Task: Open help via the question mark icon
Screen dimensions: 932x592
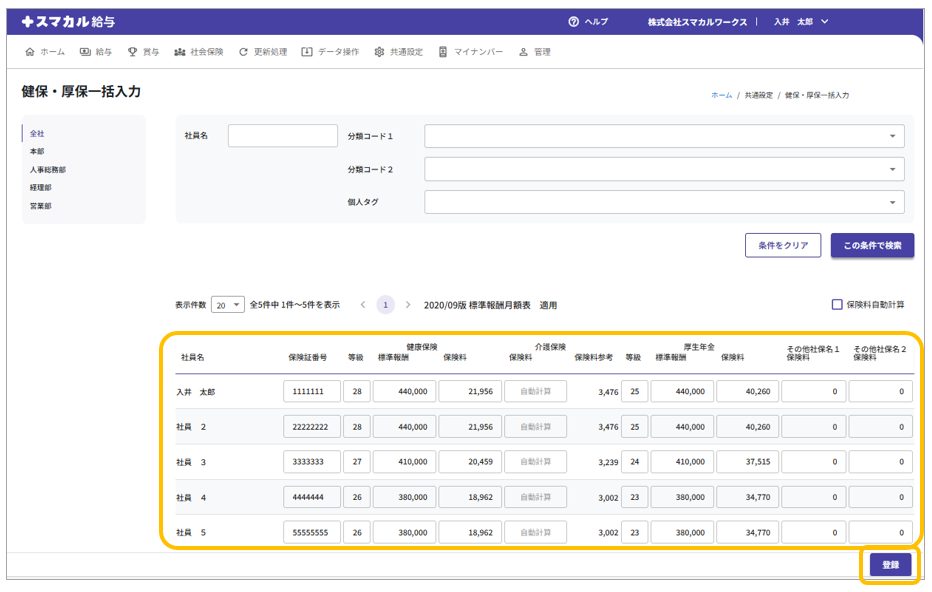Action: click(x=573, y=22)
